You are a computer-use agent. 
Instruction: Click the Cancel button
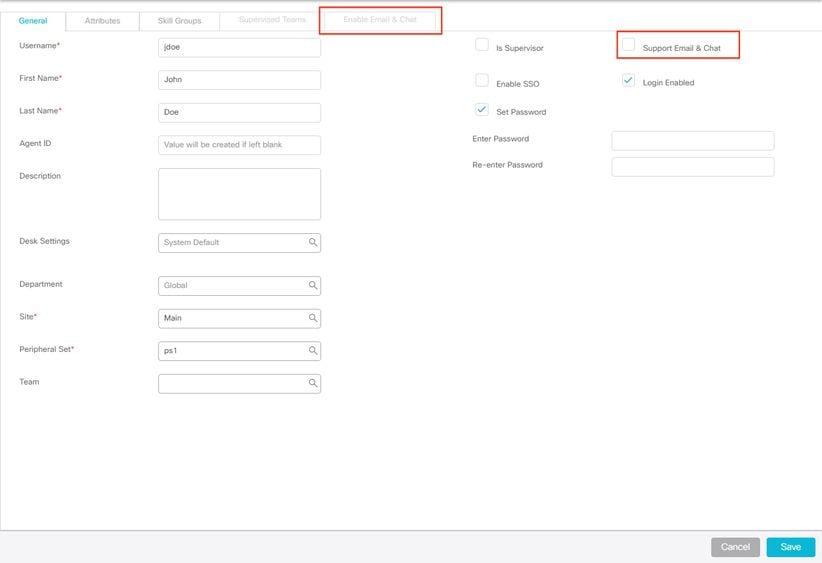[735, 547]
